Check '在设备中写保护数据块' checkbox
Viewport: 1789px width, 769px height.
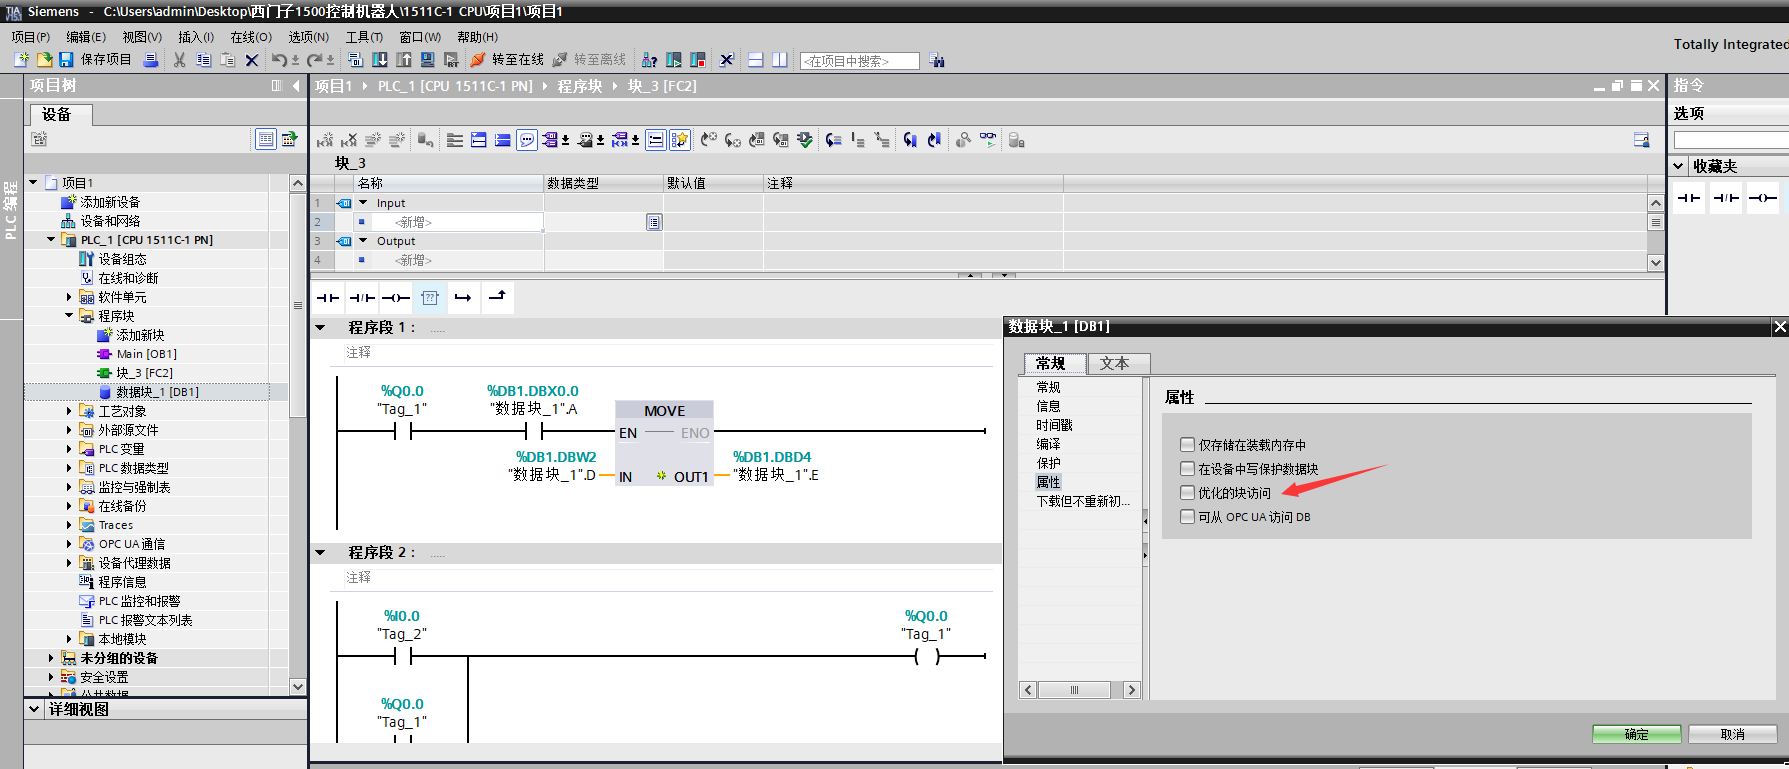coord(1187,468)
